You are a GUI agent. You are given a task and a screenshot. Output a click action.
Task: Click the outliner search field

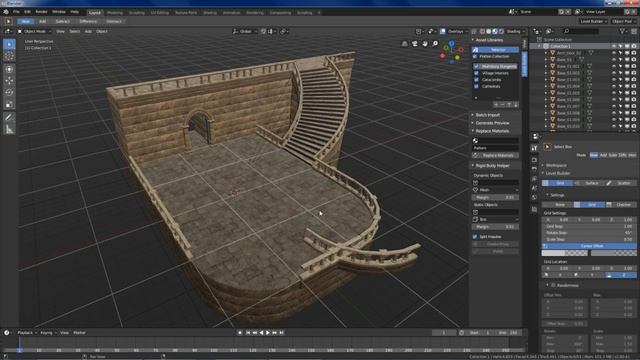click(581, 31)
